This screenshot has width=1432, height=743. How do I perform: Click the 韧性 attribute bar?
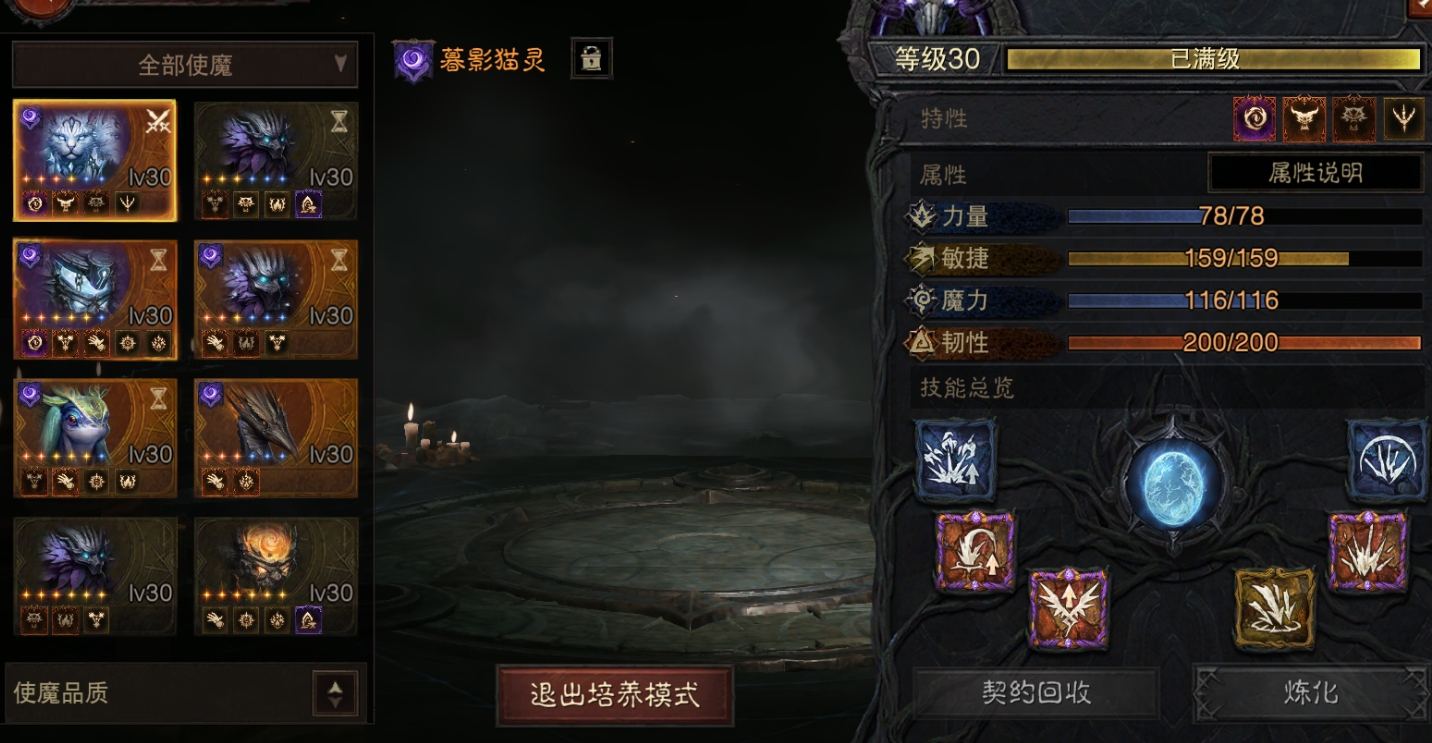click(1244, 343)
